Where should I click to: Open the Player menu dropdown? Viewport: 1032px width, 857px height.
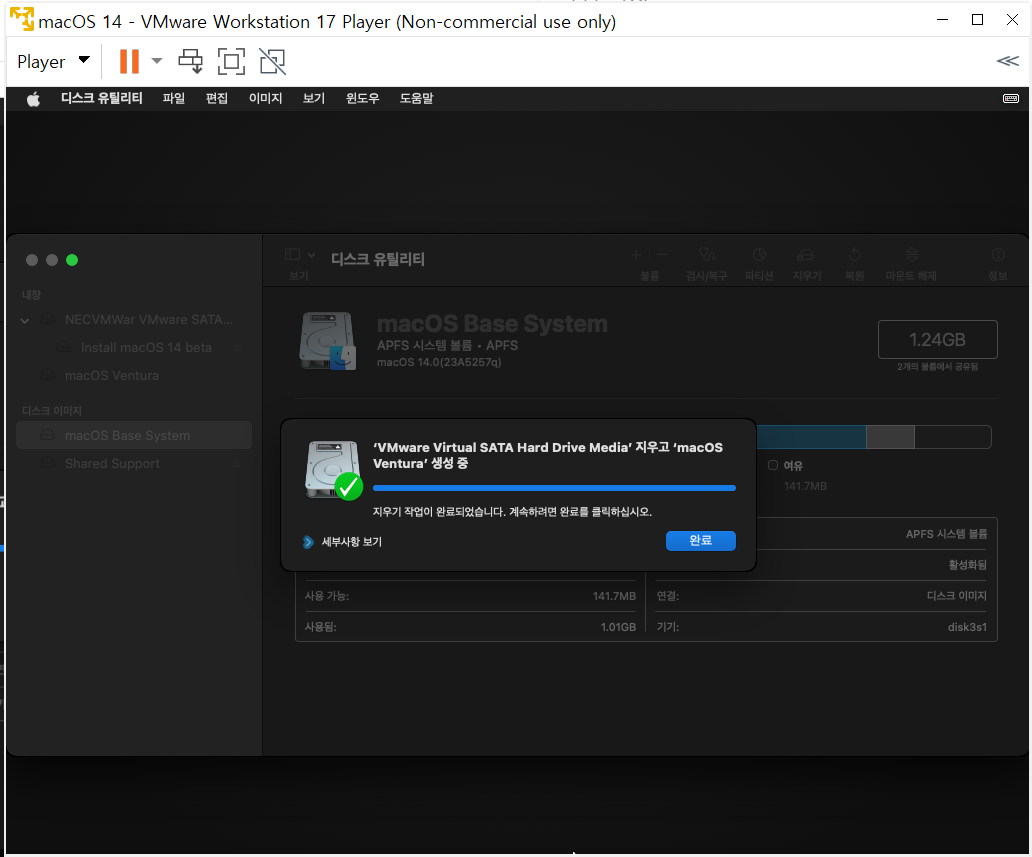click(53, 61)
